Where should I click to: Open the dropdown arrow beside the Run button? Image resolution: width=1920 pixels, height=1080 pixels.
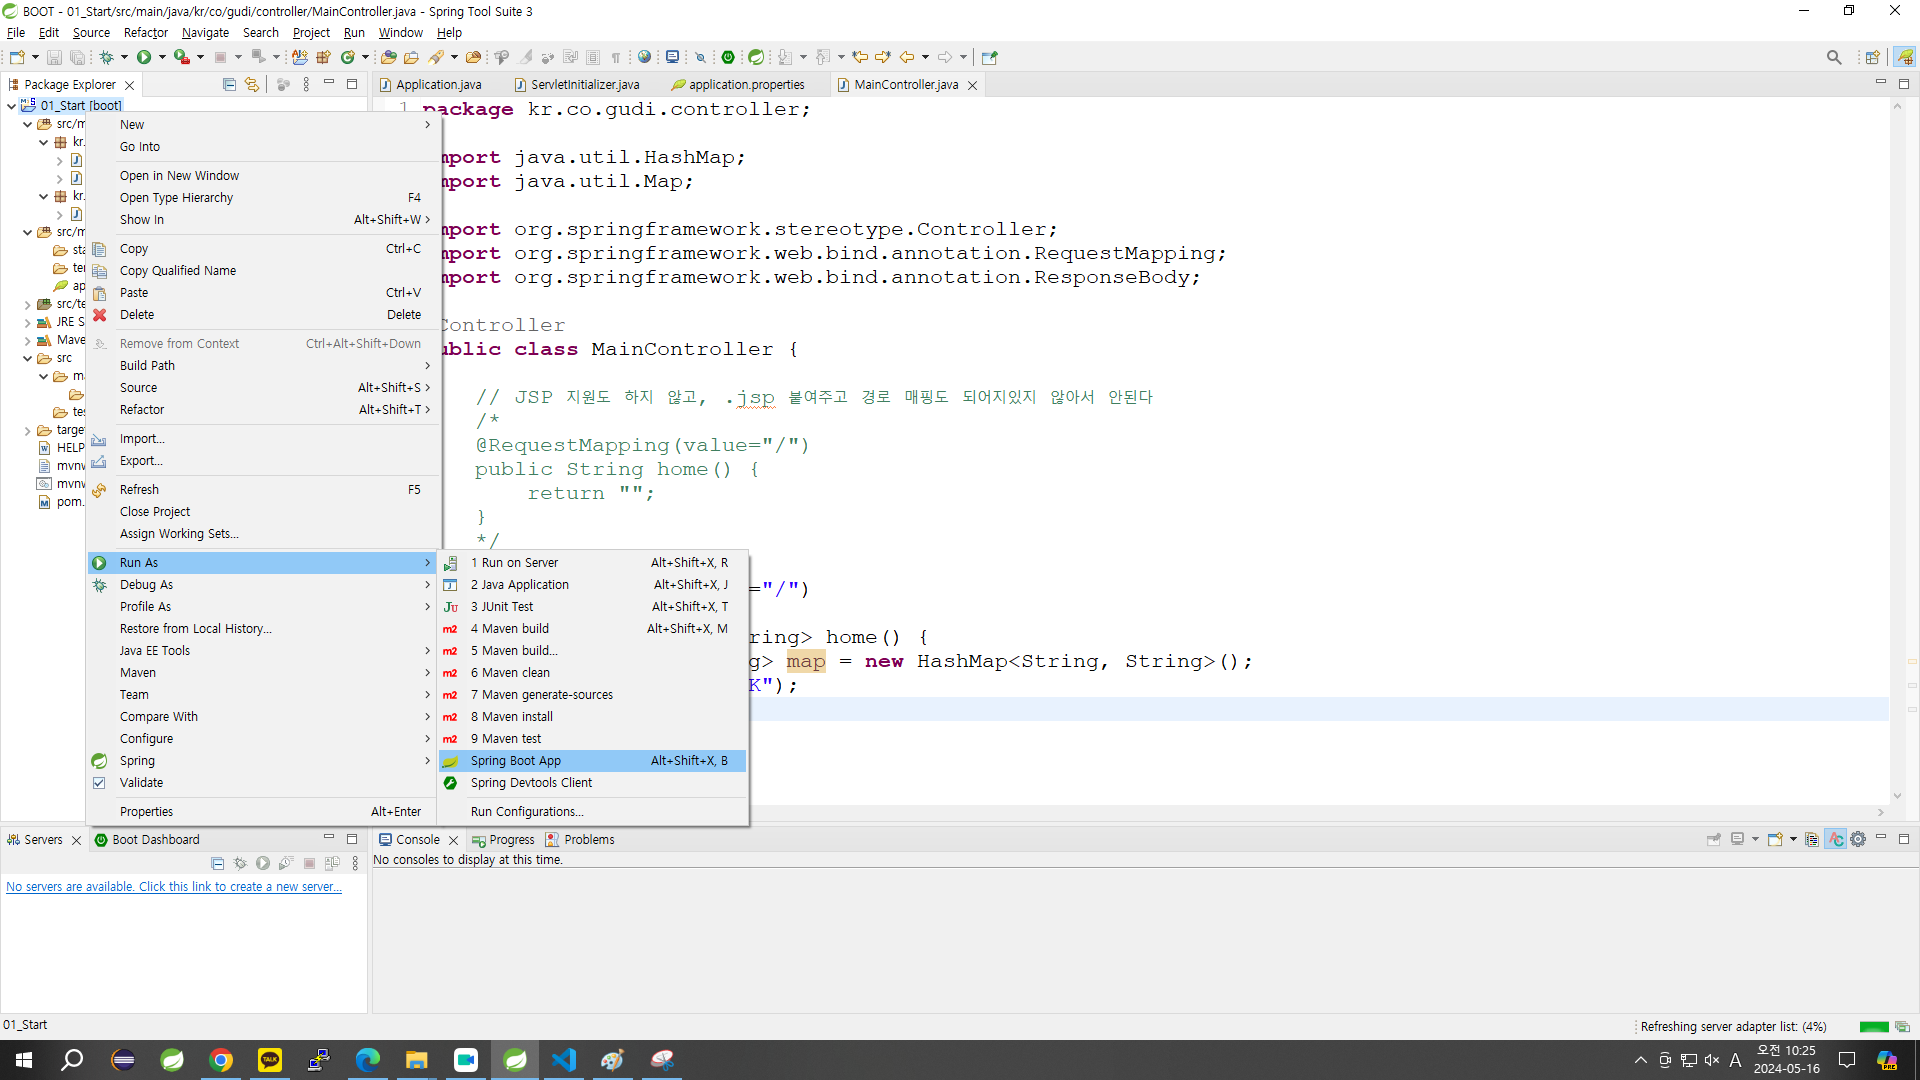click(x=162, y=57)
